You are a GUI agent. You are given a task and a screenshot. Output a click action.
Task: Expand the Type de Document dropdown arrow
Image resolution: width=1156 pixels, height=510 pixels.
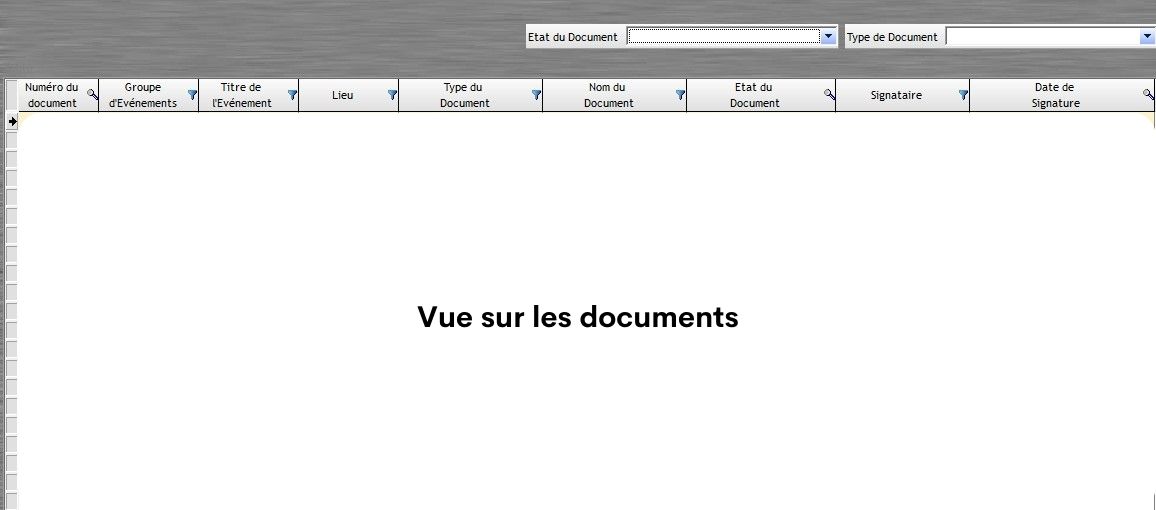tap(1147, 37)
